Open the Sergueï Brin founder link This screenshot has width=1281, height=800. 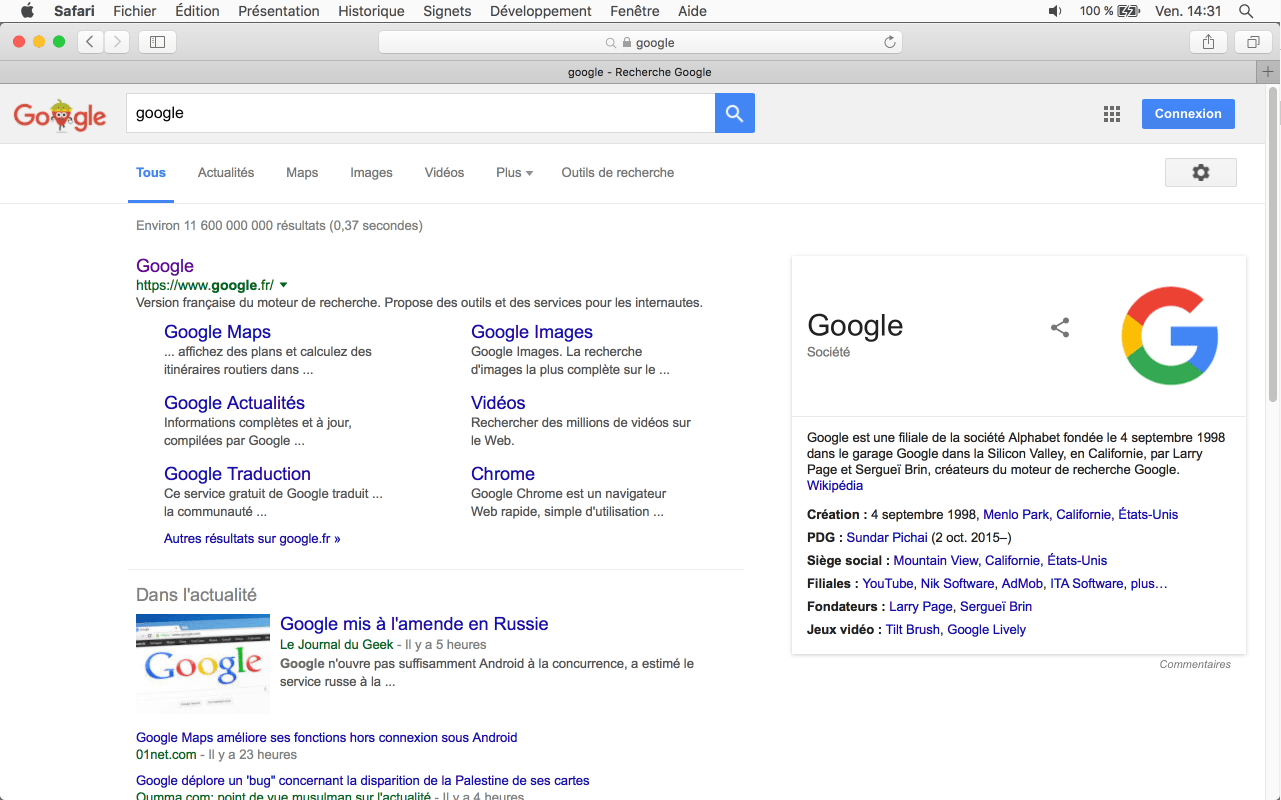coord(996,606)
